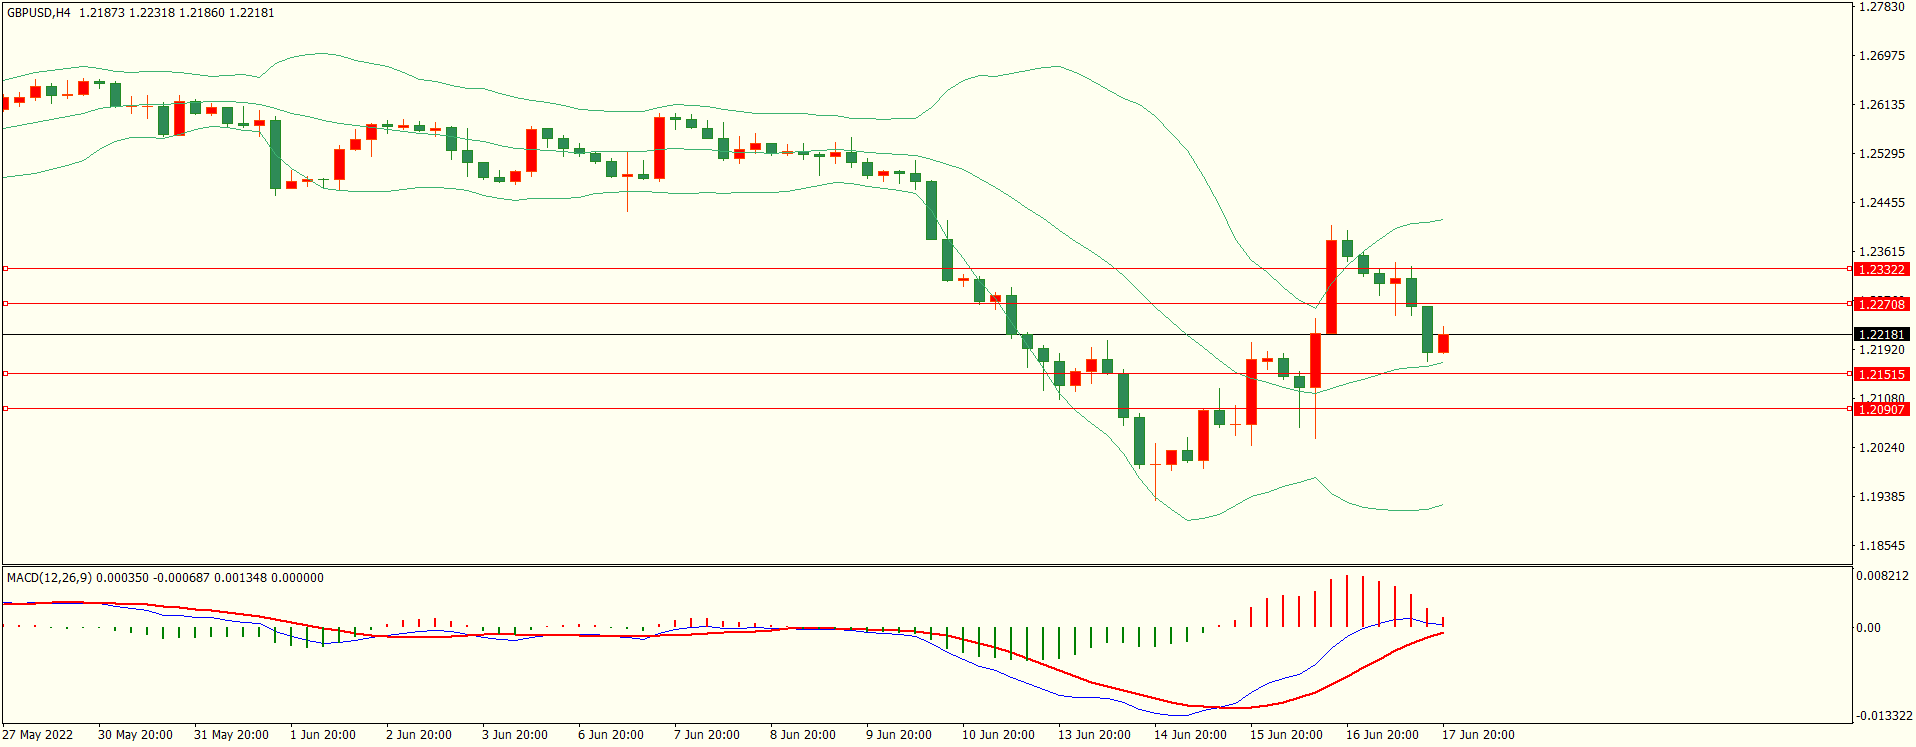Click the 2 Jun 20:00 time label
The image size is (1916, 747).
coord(419,735)
